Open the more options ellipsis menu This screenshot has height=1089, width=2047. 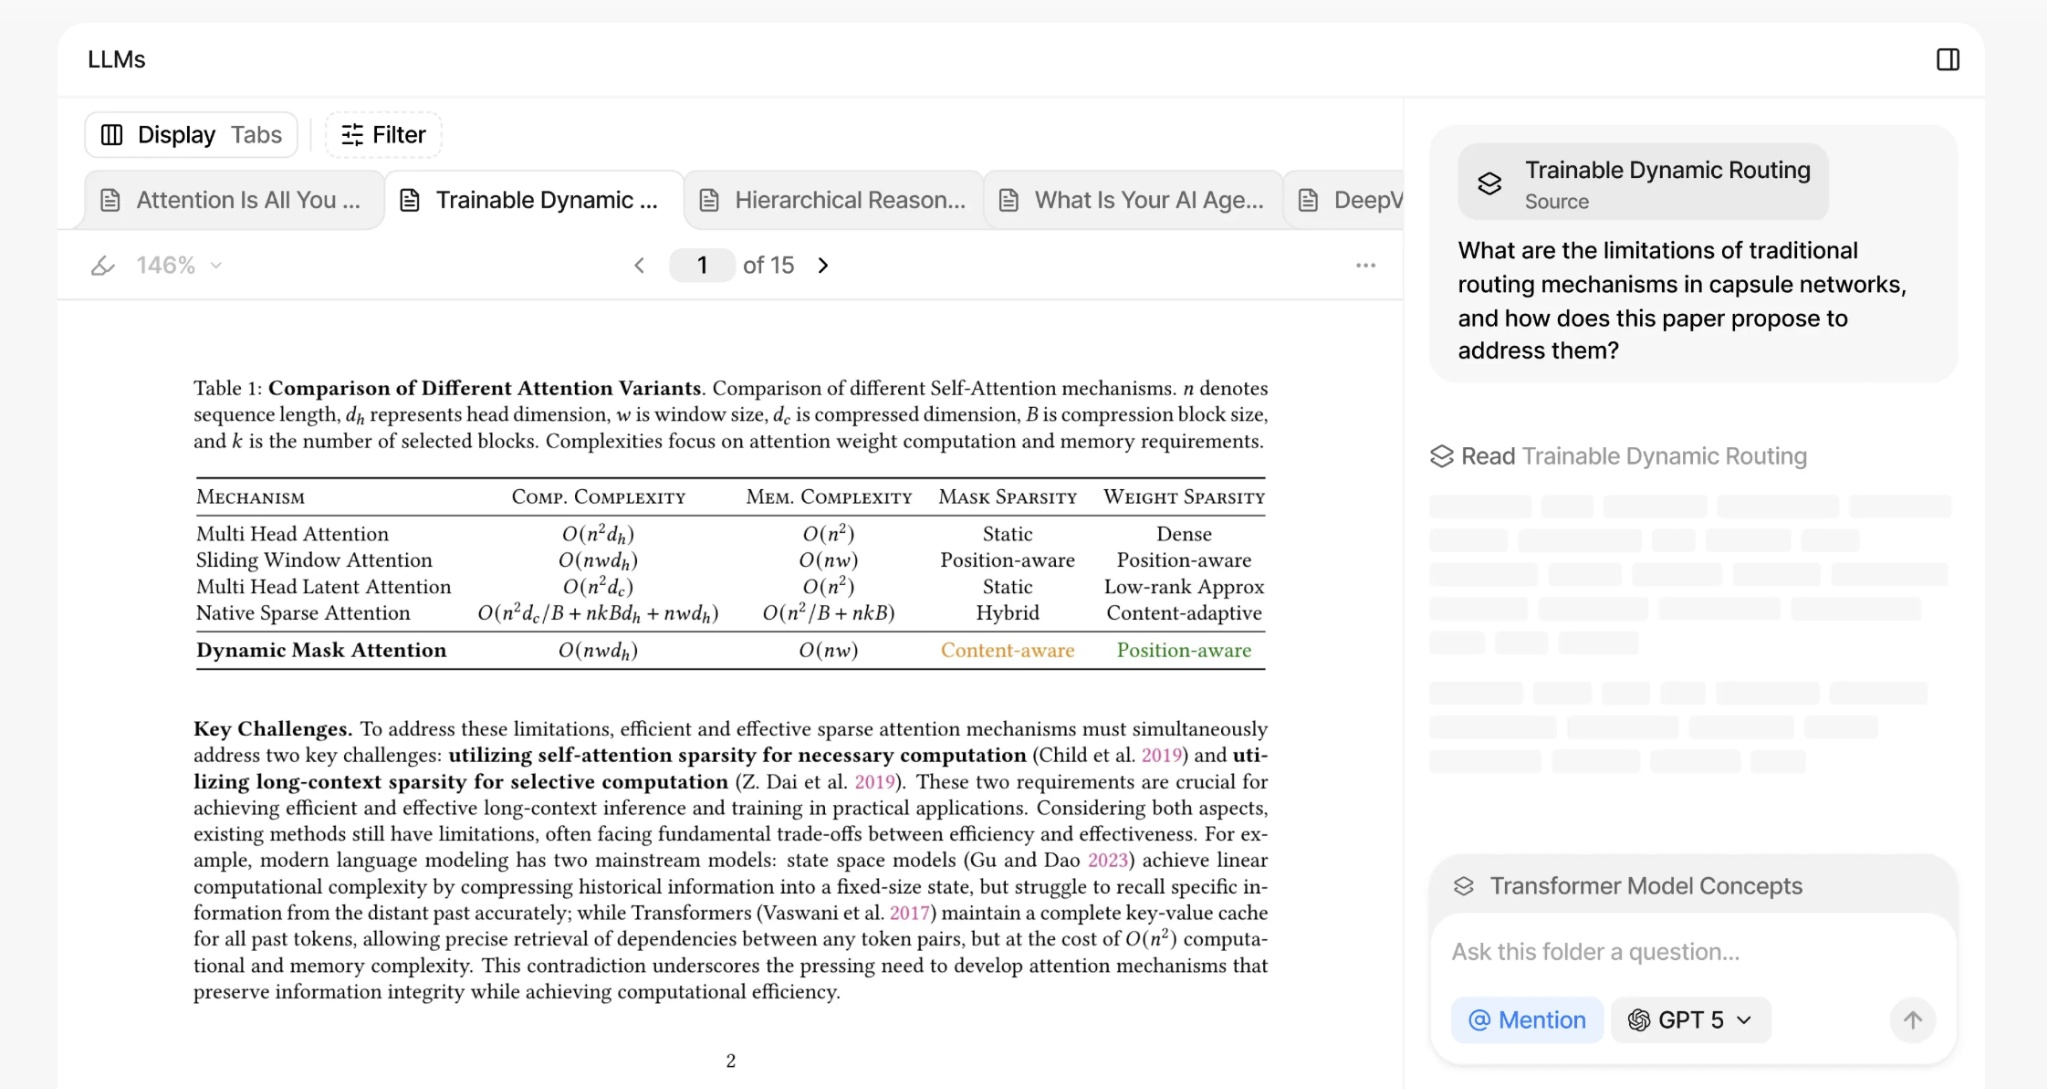[x=1367, y=264]
